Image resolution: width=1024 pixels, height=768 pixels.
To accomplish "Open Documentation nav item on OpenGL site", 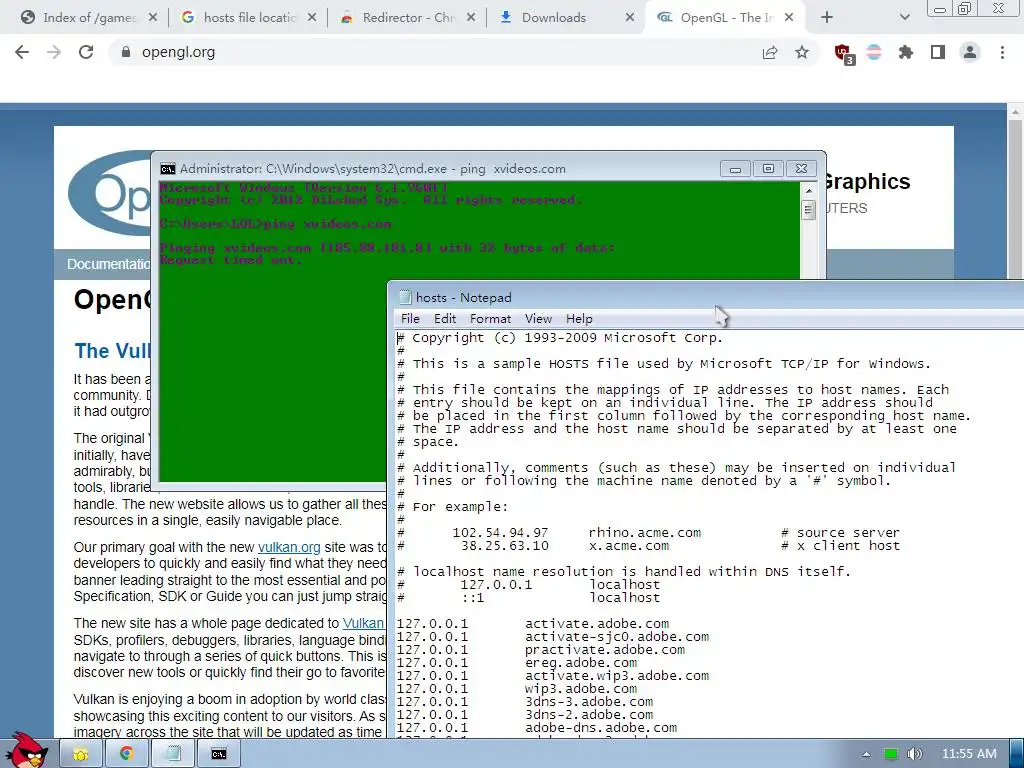I will (x=108, y=264).
